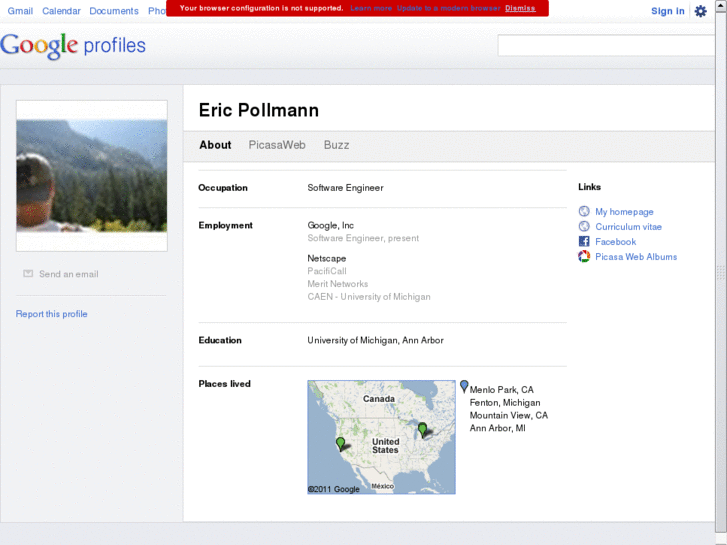Click the globe icon next to My homepage
Image resolution: width=727 pixels, height=545 pixels.
[x=584, y=212]
